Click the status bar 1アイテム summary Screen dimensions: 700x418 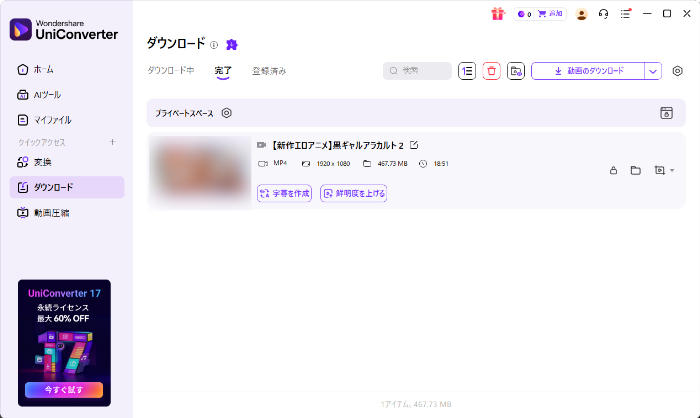[416, 404]
